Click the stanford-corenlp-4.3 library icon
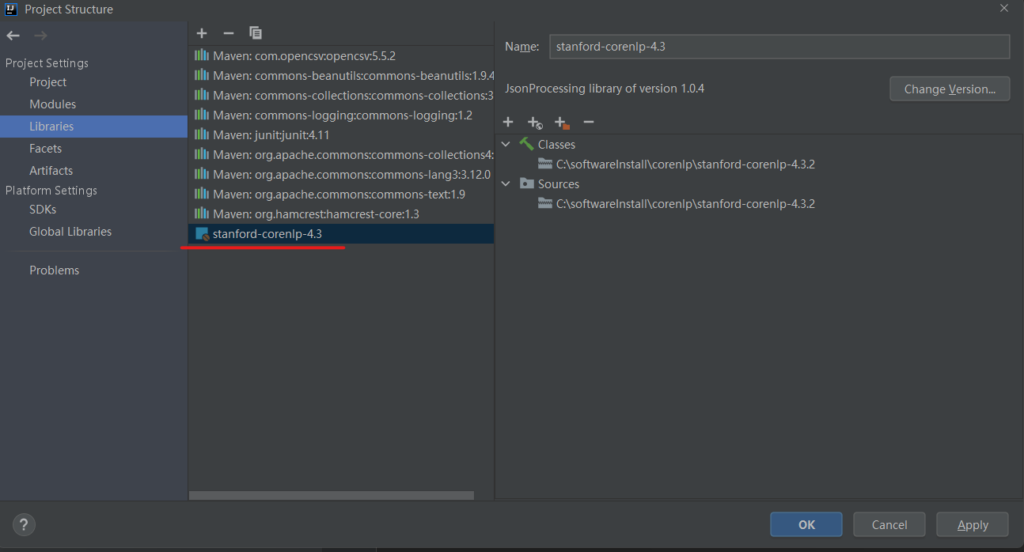This screenshot has height=552, width=1024. tap(202, 234)
